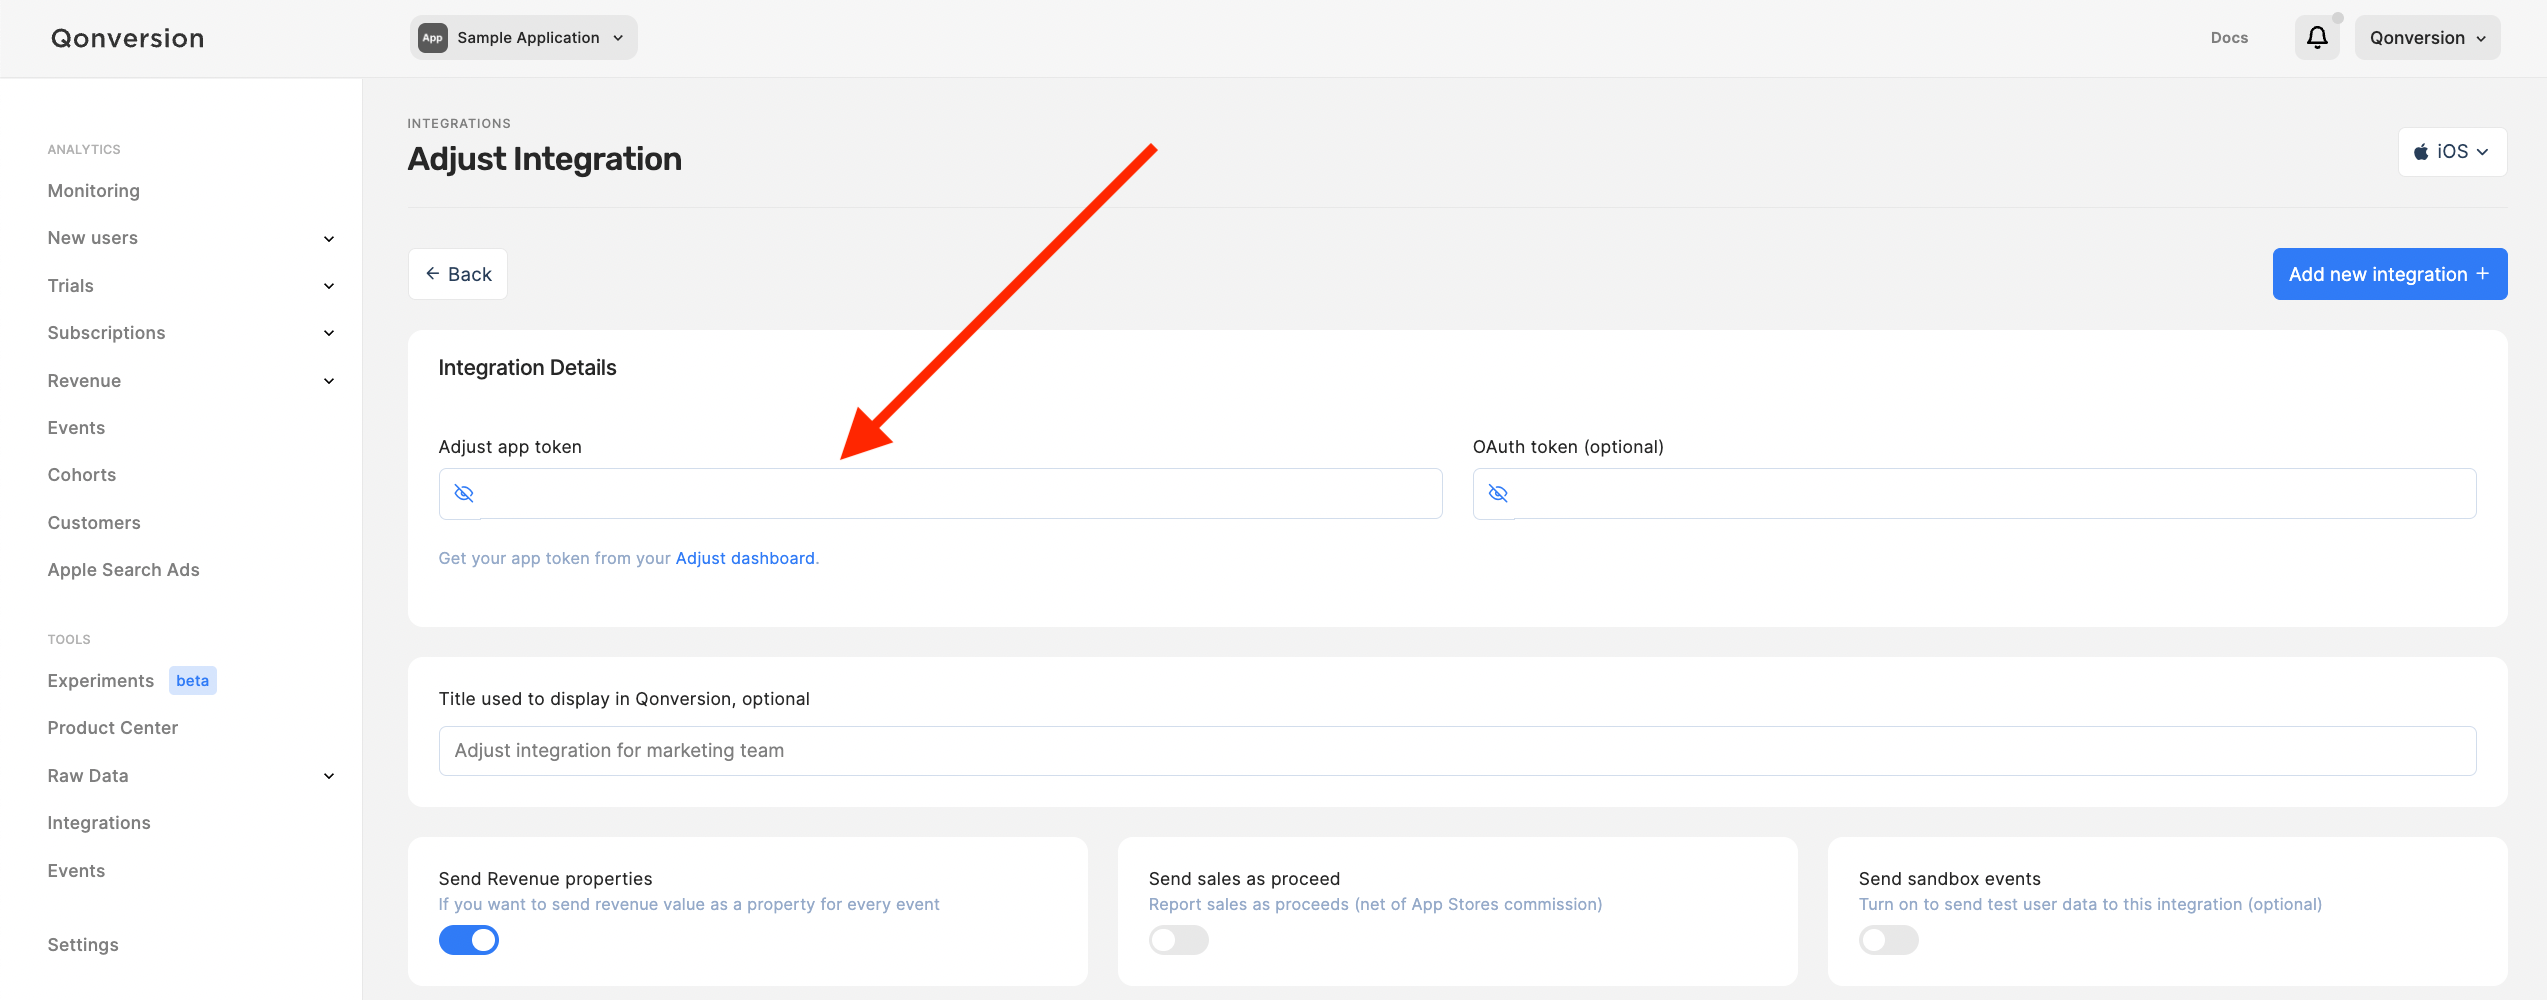Reveal the OAuth token value
Image resolution: width=2547 pixels, height=1000 pixels.
[x=1498, y=493]
